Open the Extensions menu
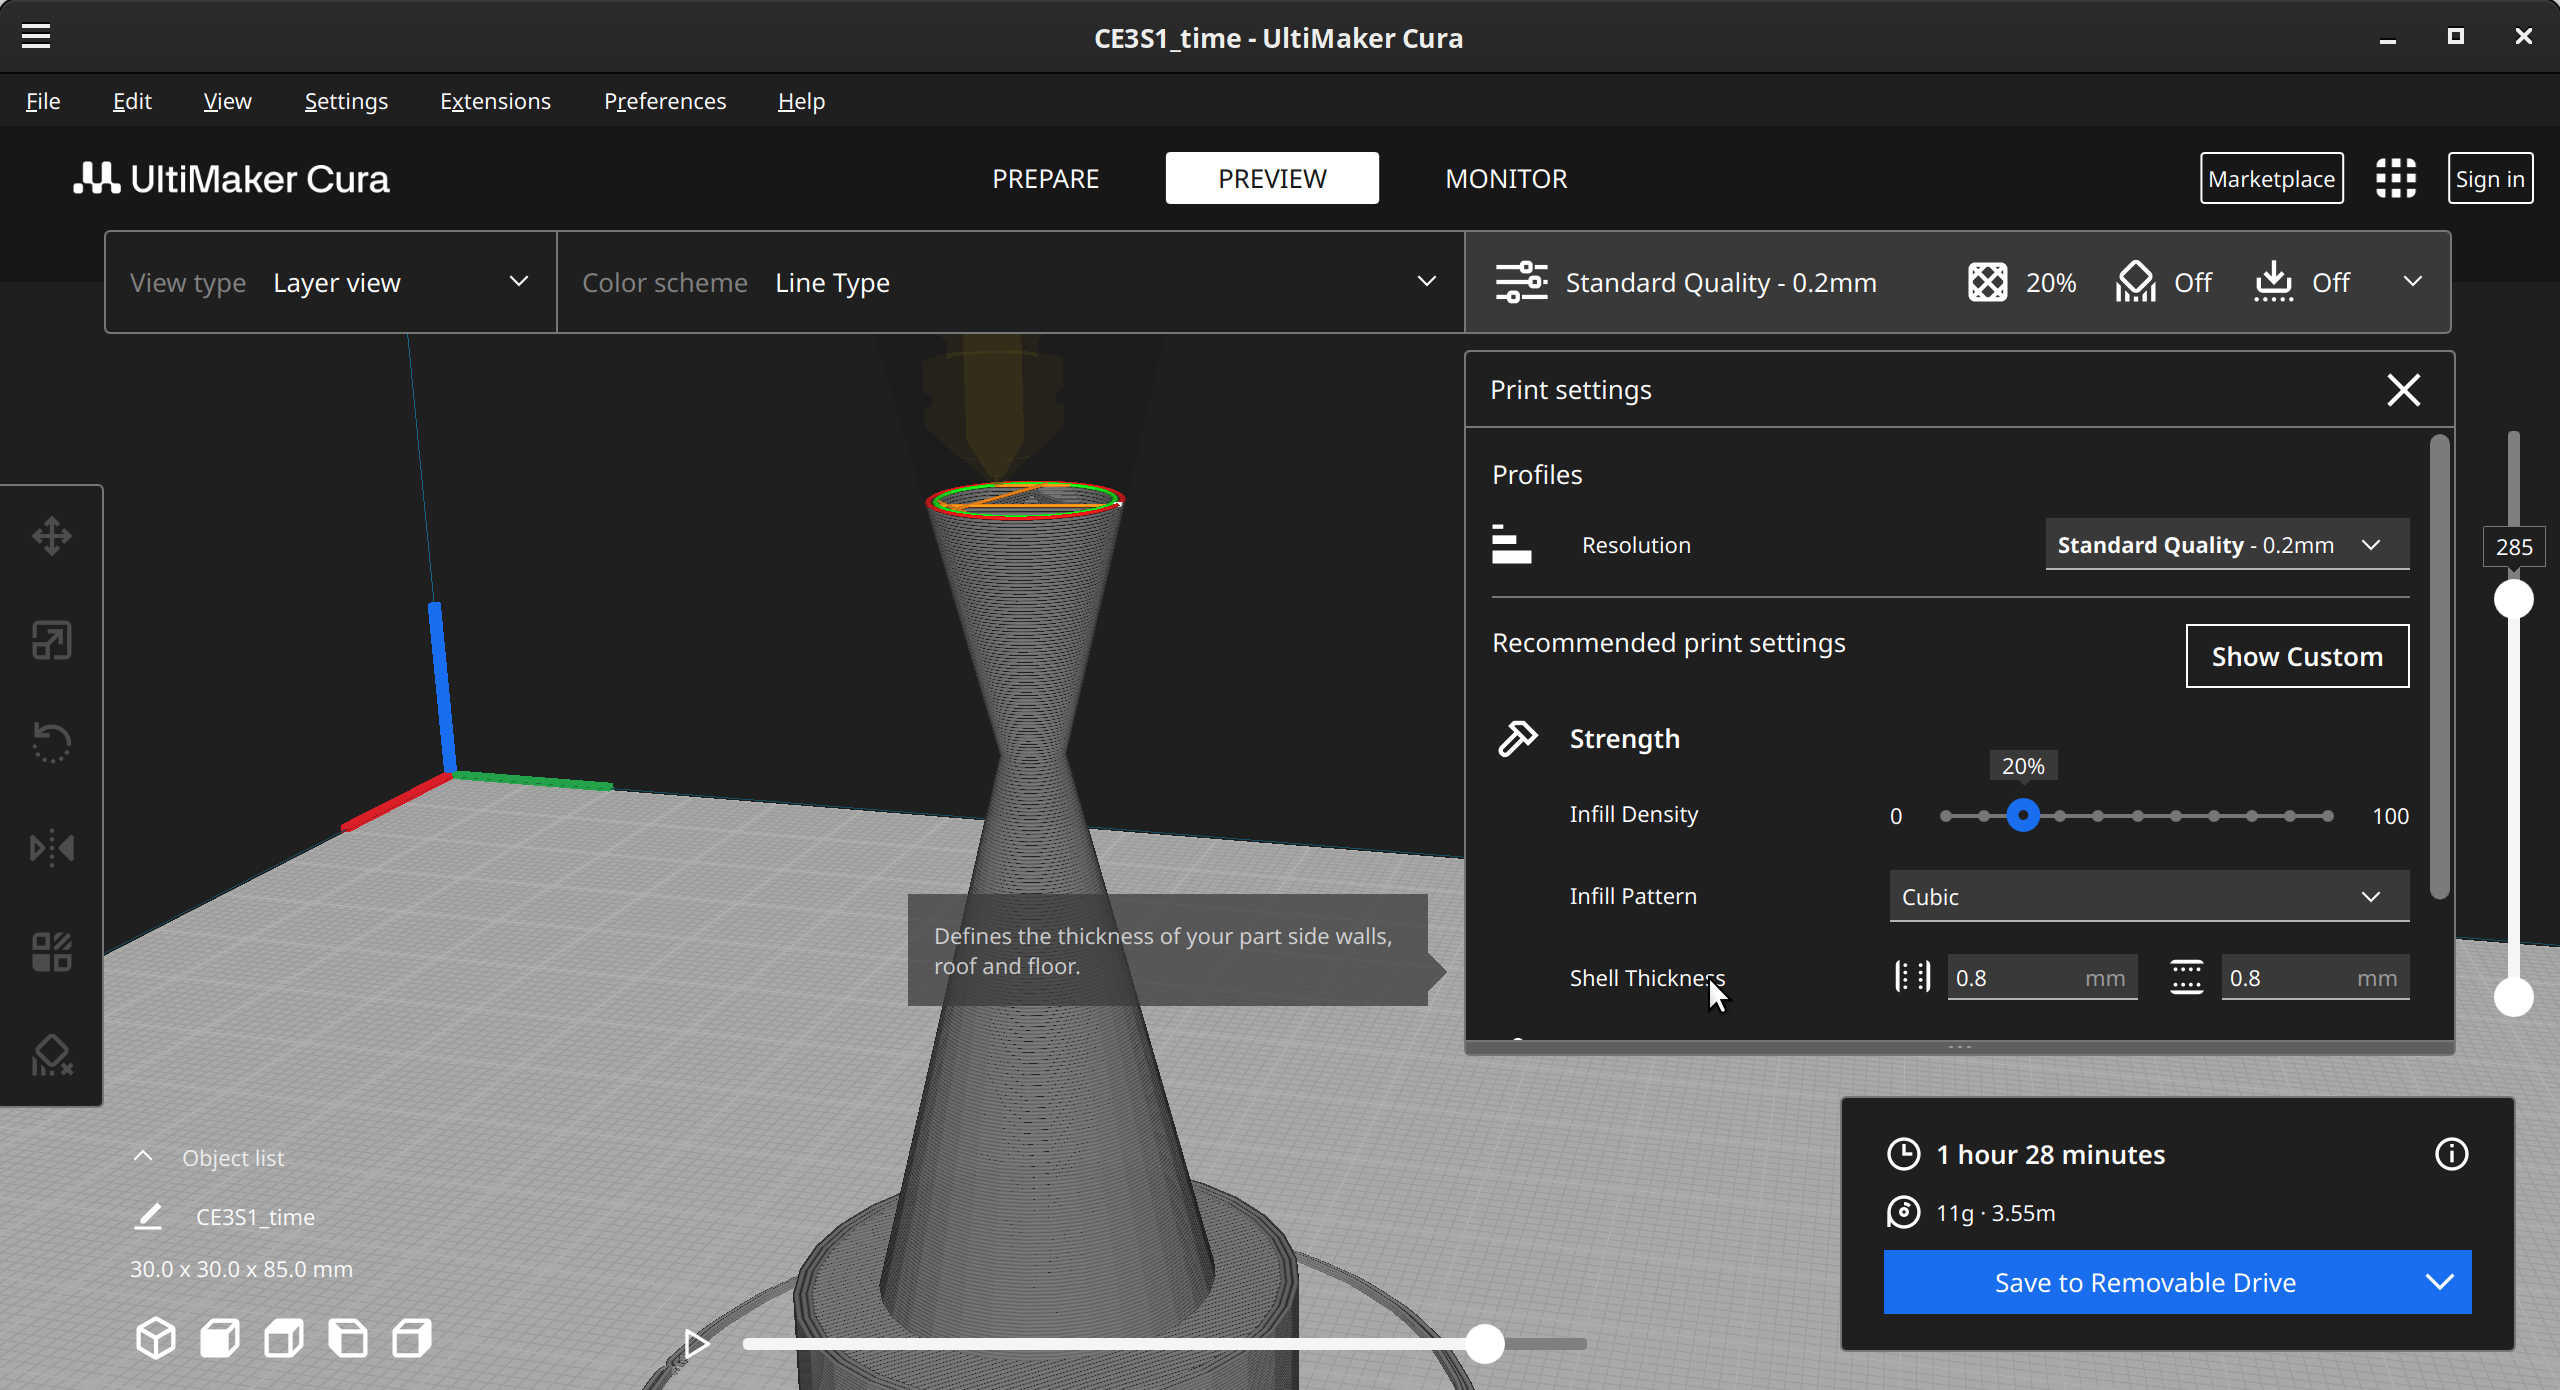This screenshot has height=1390, width=2560. pyautogui.click(x=495, y=101)
